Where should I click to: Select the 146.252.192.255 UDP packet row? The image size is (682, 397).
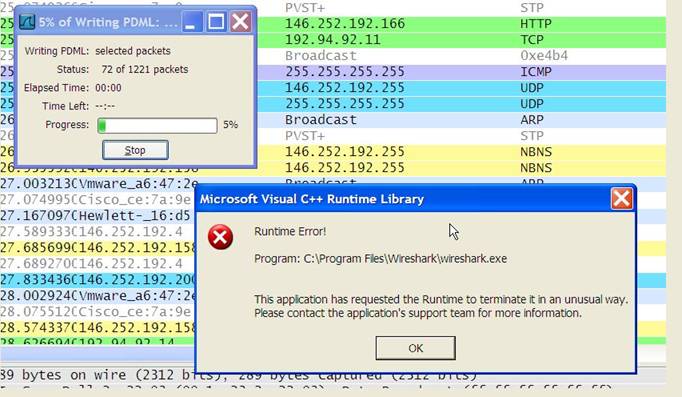(x=461, y=88)
